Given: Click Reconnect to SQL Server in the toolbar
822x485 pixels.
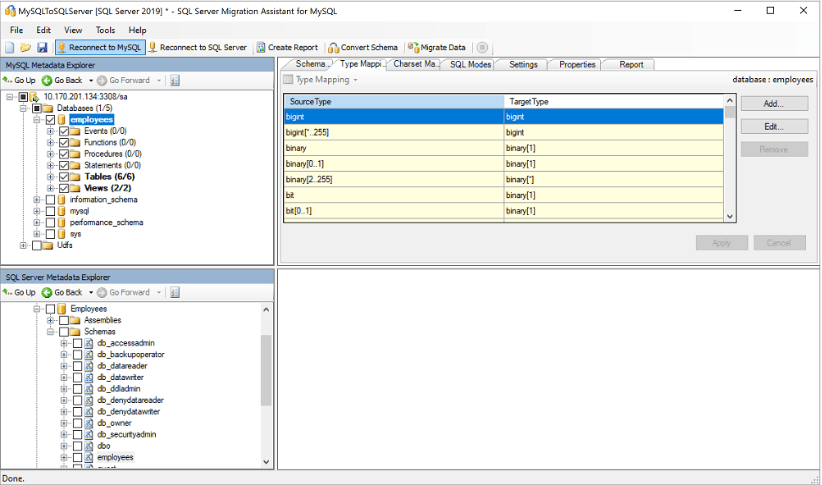Looking at the screenshot, I should coord(198,47).
